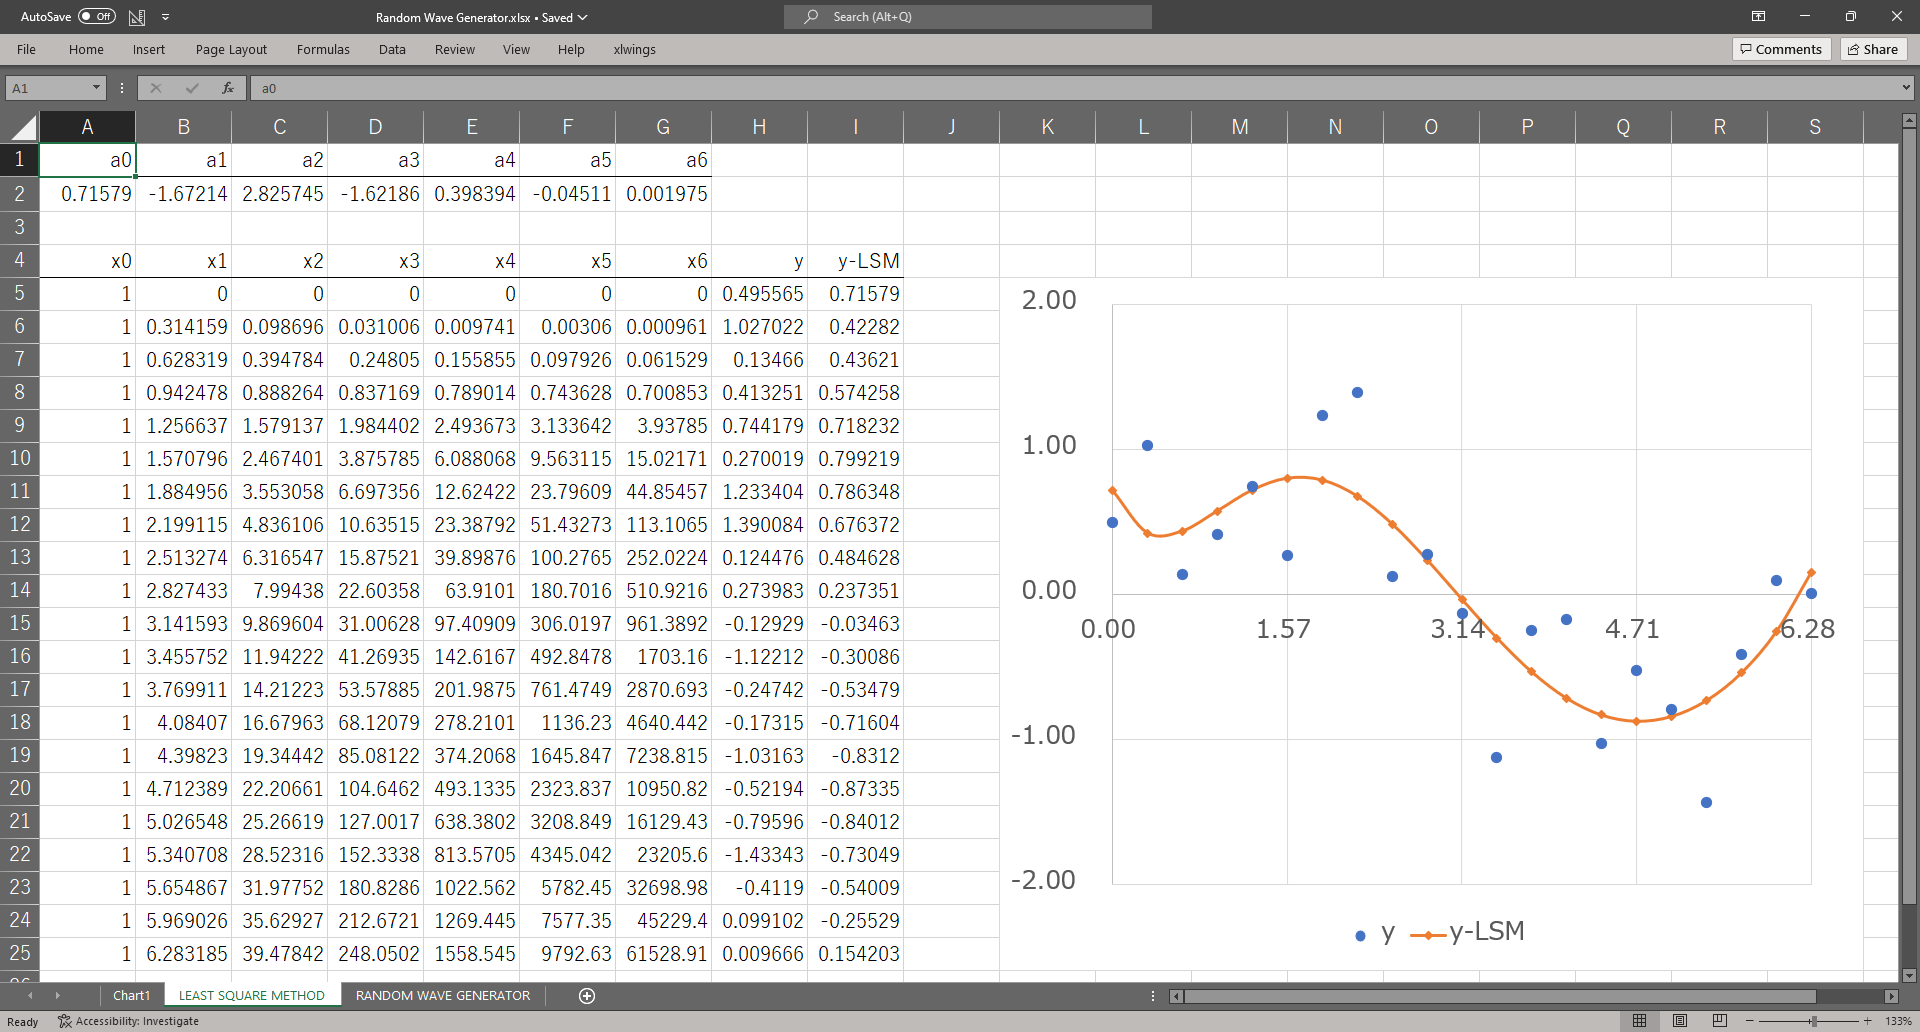The height and width of the screenshot is (1032, 1920).
Task: Open the File menu
Action: coord(26,49)
